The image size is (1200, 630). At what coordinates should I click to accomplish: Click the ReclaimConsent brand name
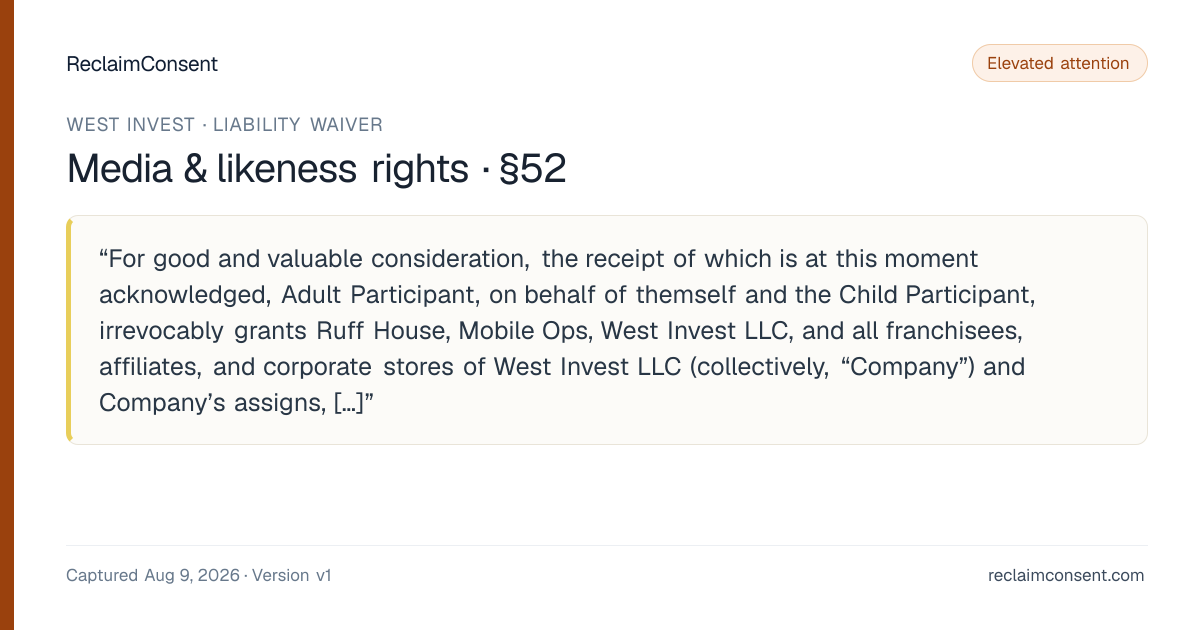tap(142, 64)
